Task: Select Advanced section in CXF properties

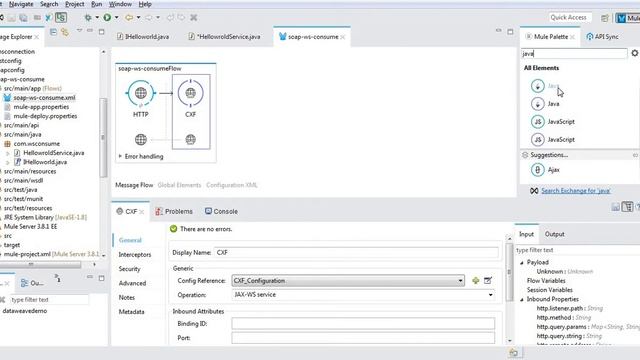Action: (132, 283)
